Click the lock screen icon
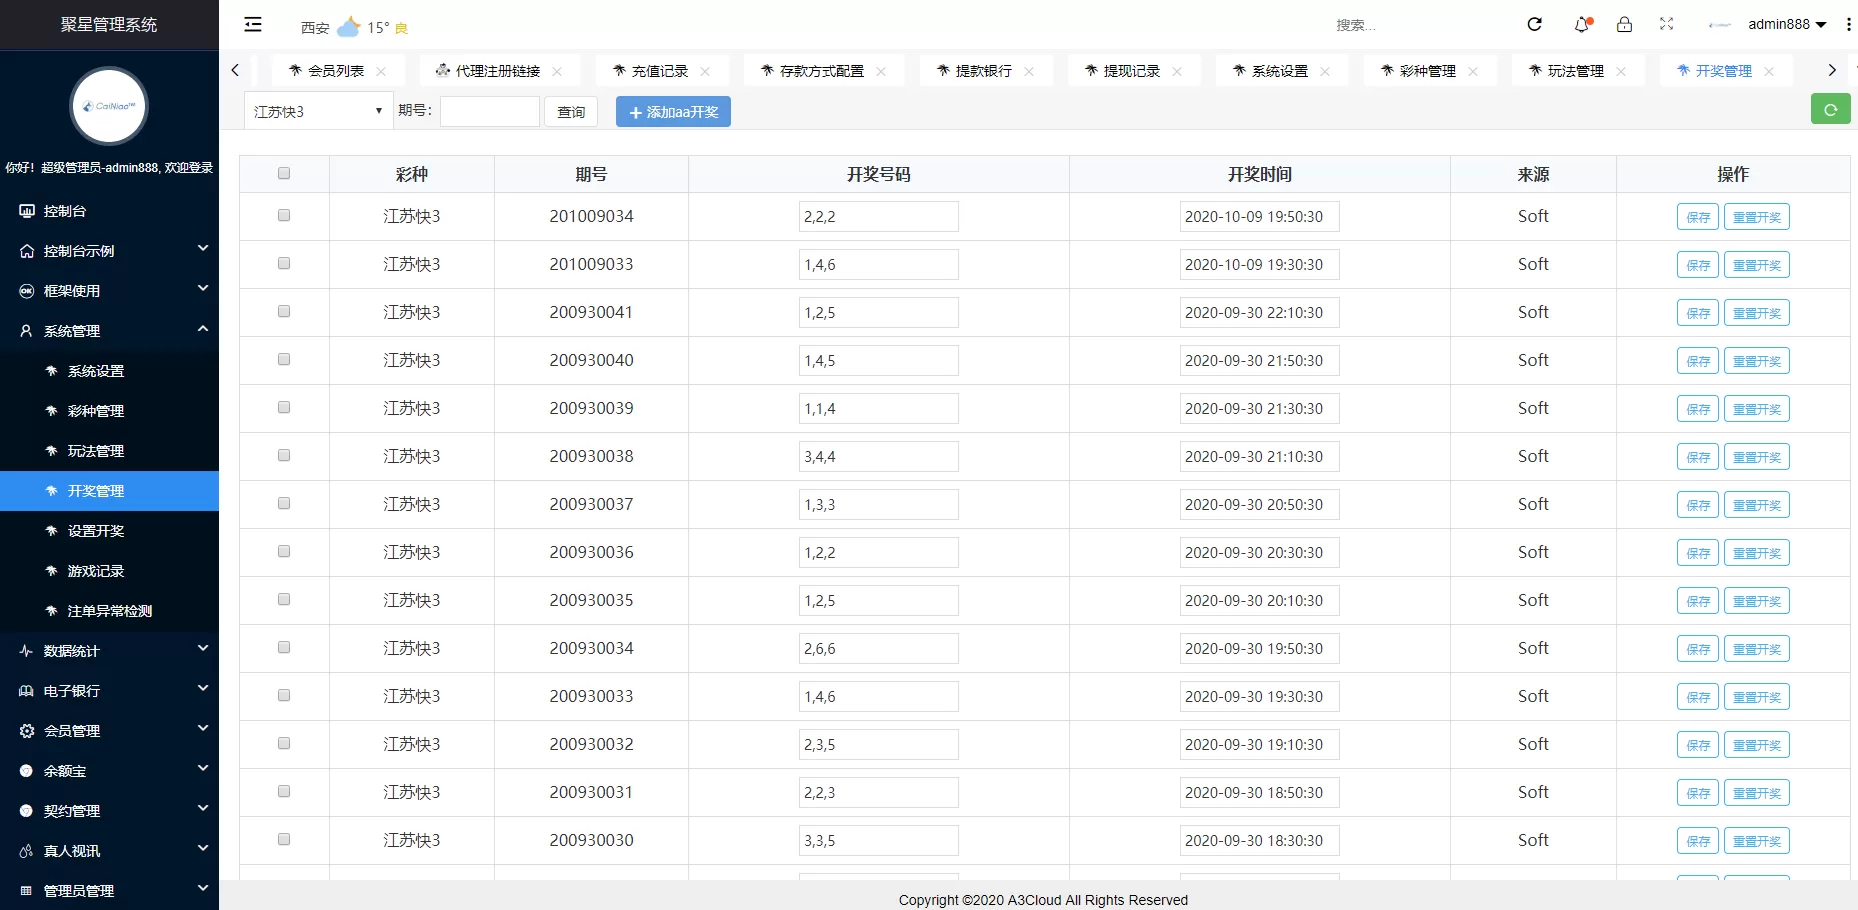Image resolution: width=1858 pixels, height=910 pixels. 1624,25
